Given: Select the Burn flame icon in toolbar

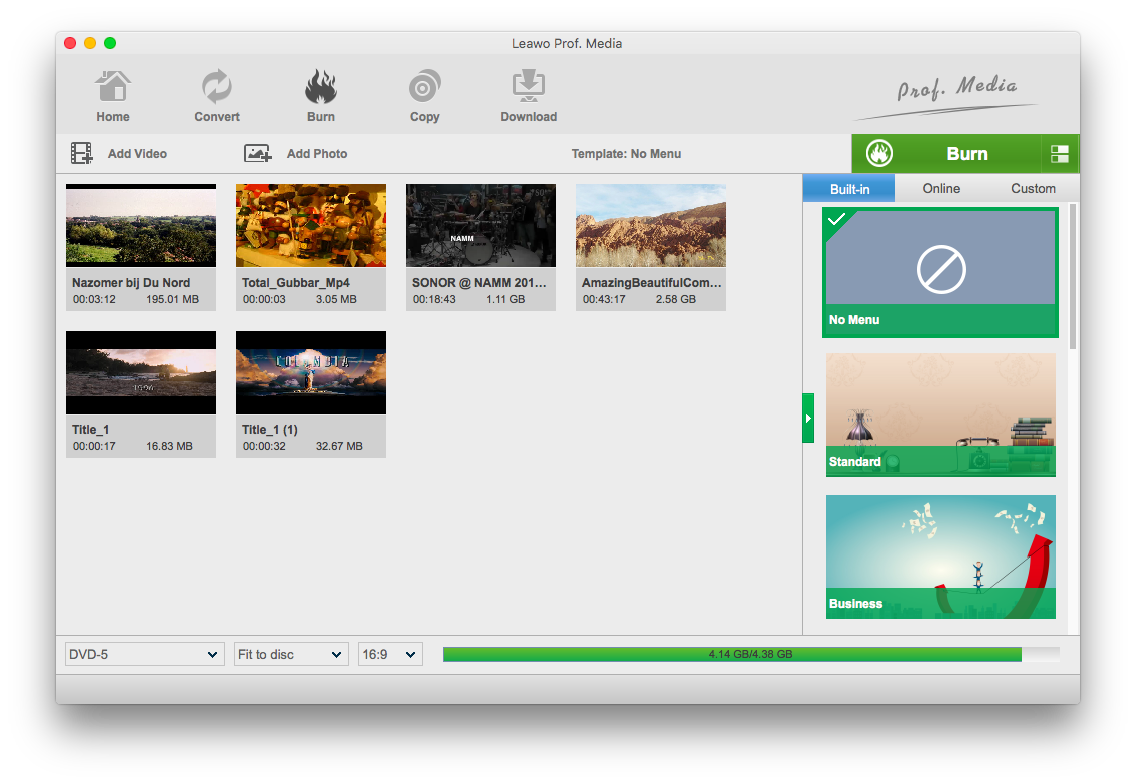Looking at the screenshot, I should [321, 88].
